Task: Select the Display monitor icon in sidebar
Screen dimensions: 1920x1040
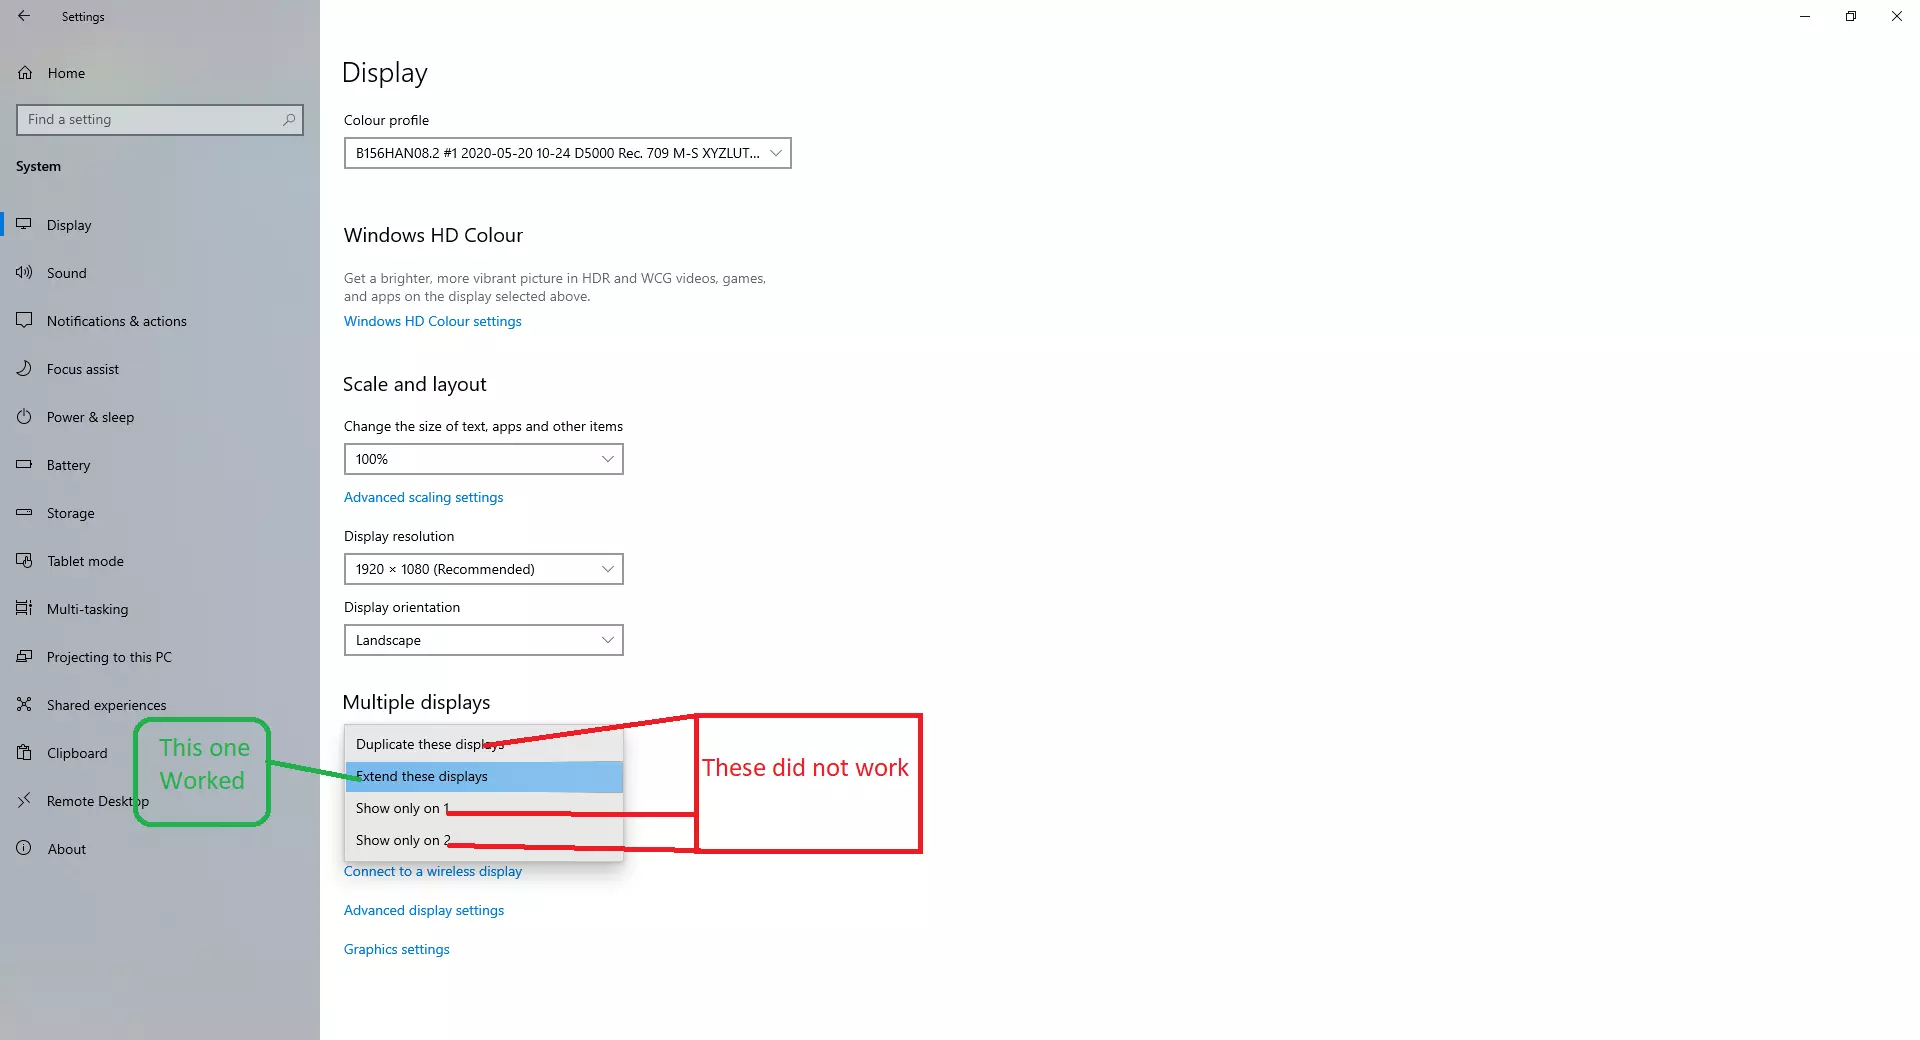Action: (24, 225)
